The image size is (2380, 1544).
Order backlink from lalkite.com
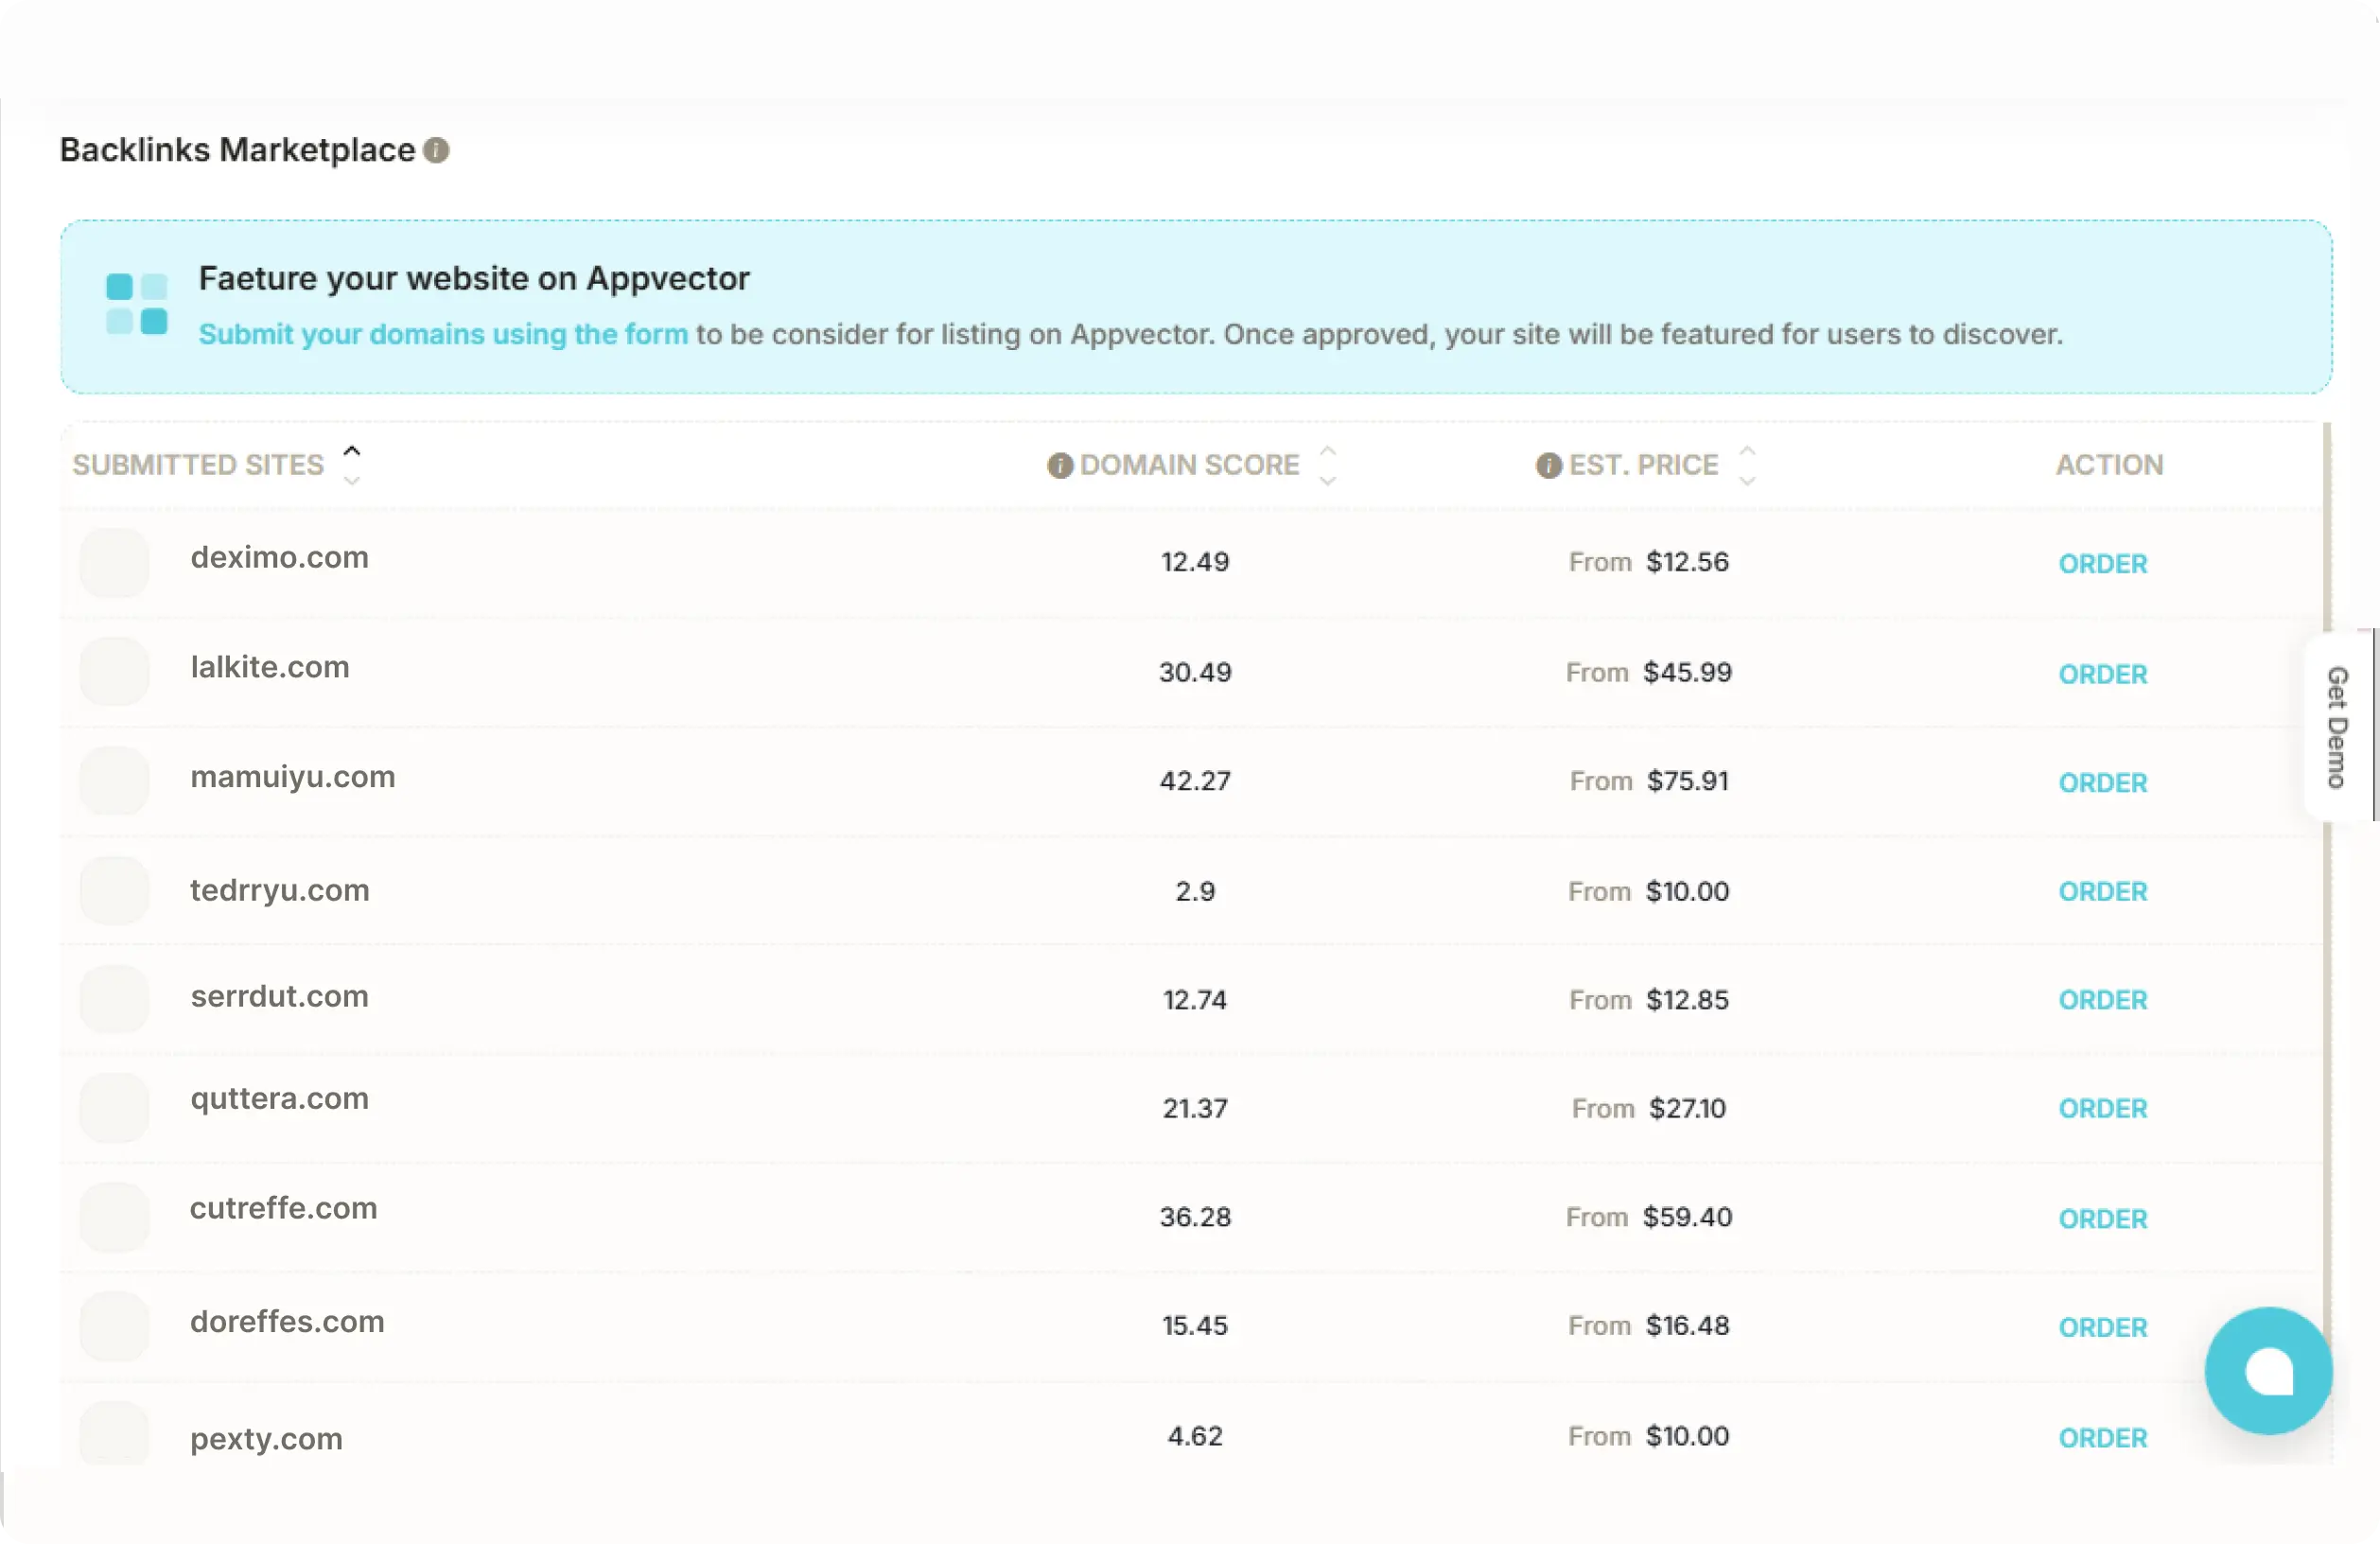(2102, 674)
